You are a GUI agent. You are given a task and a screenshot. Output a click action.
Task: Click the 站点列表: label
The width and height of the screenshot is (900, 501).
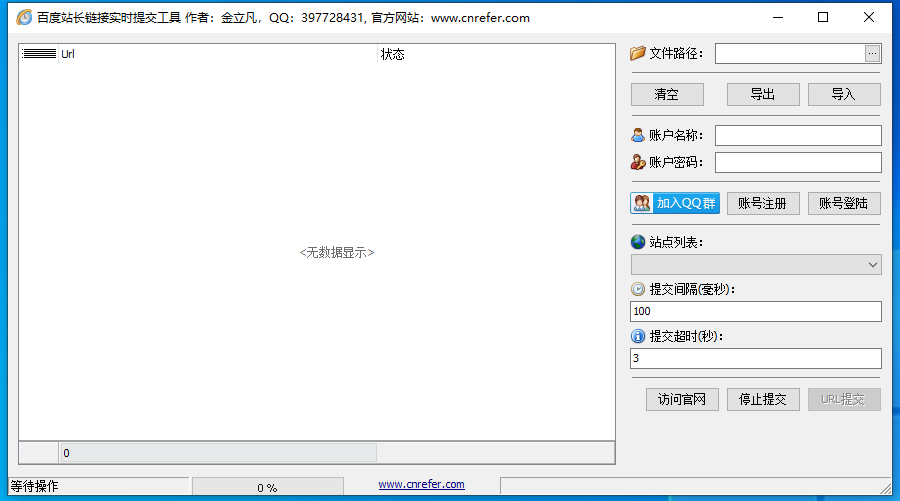(676, 242)
